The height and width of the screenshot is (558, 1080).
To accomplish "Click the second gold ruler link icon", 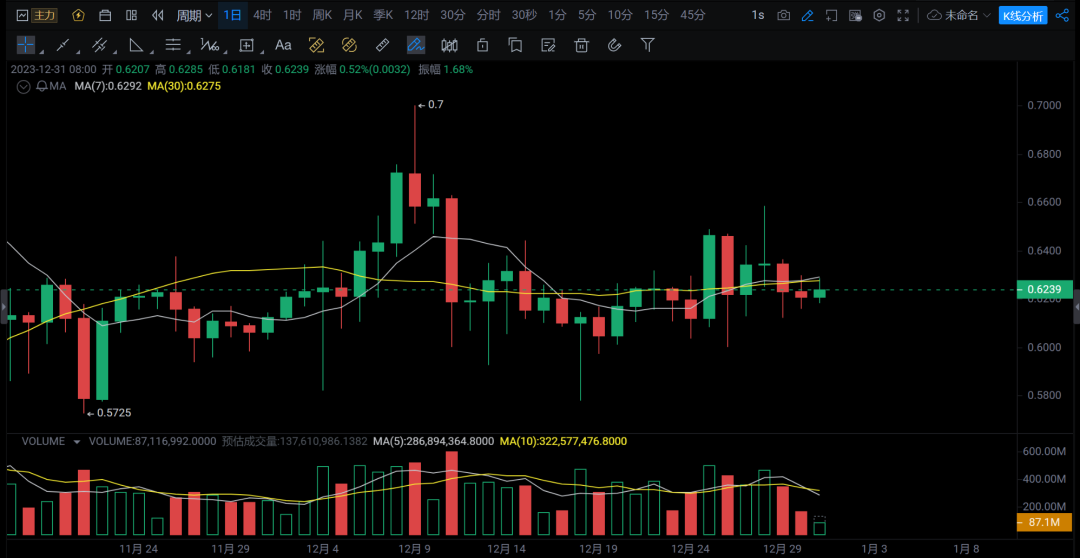I will coord(349,45).
